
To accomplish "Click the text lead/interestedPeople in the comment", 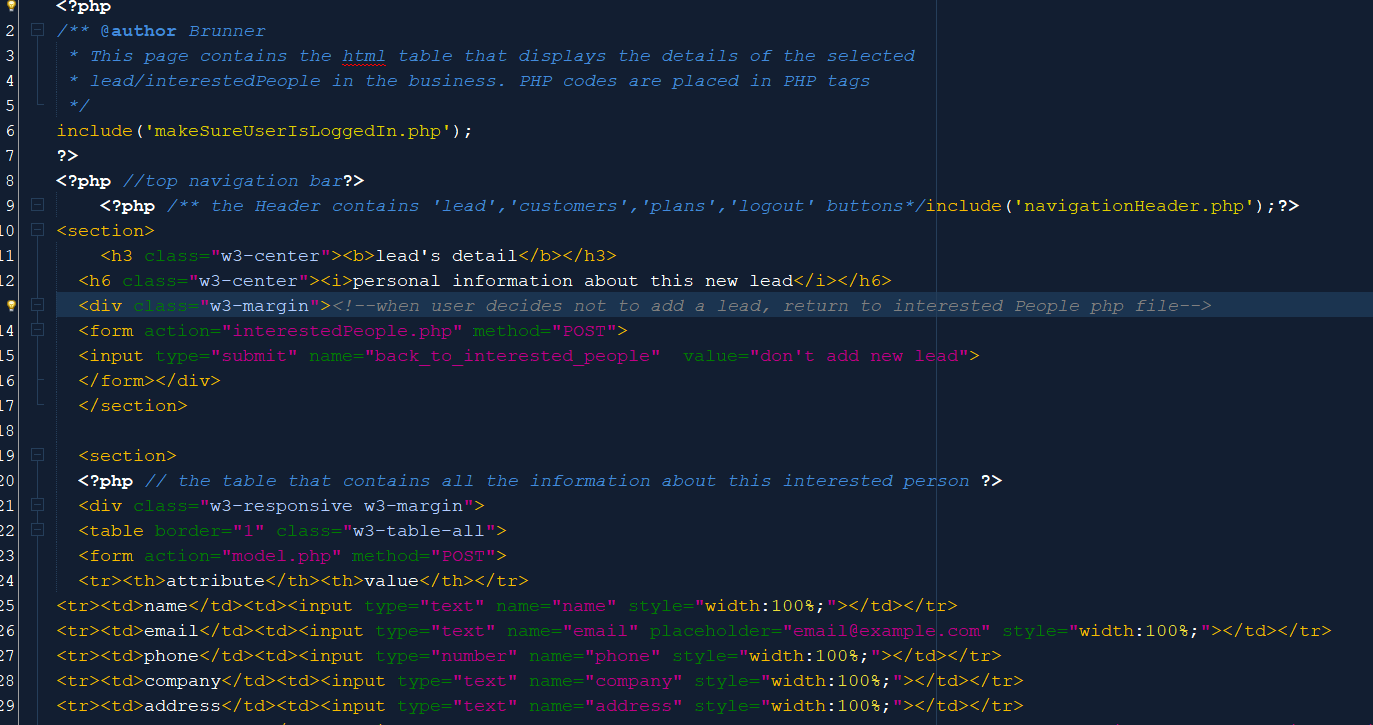I will coord(205,81).
